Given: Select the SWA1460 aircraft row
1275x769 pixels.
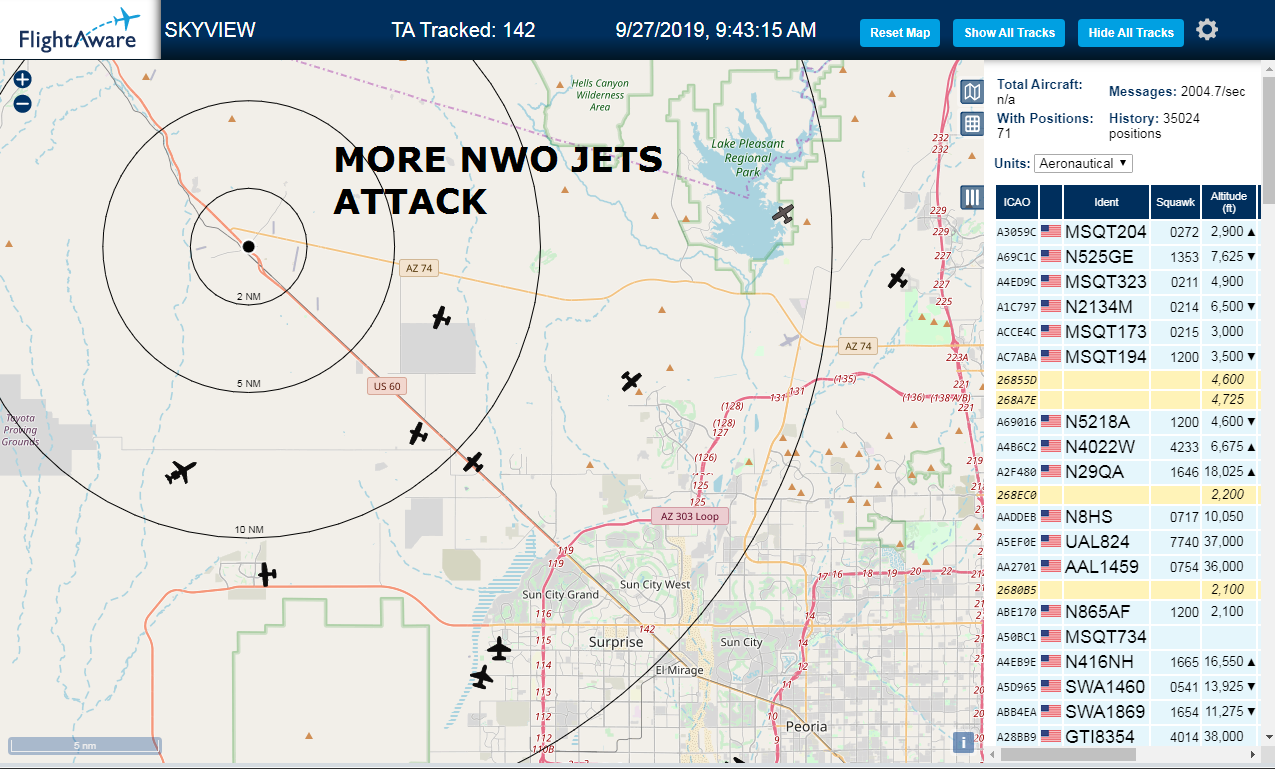Looking at the screenshot, I should coord(1127,687).
